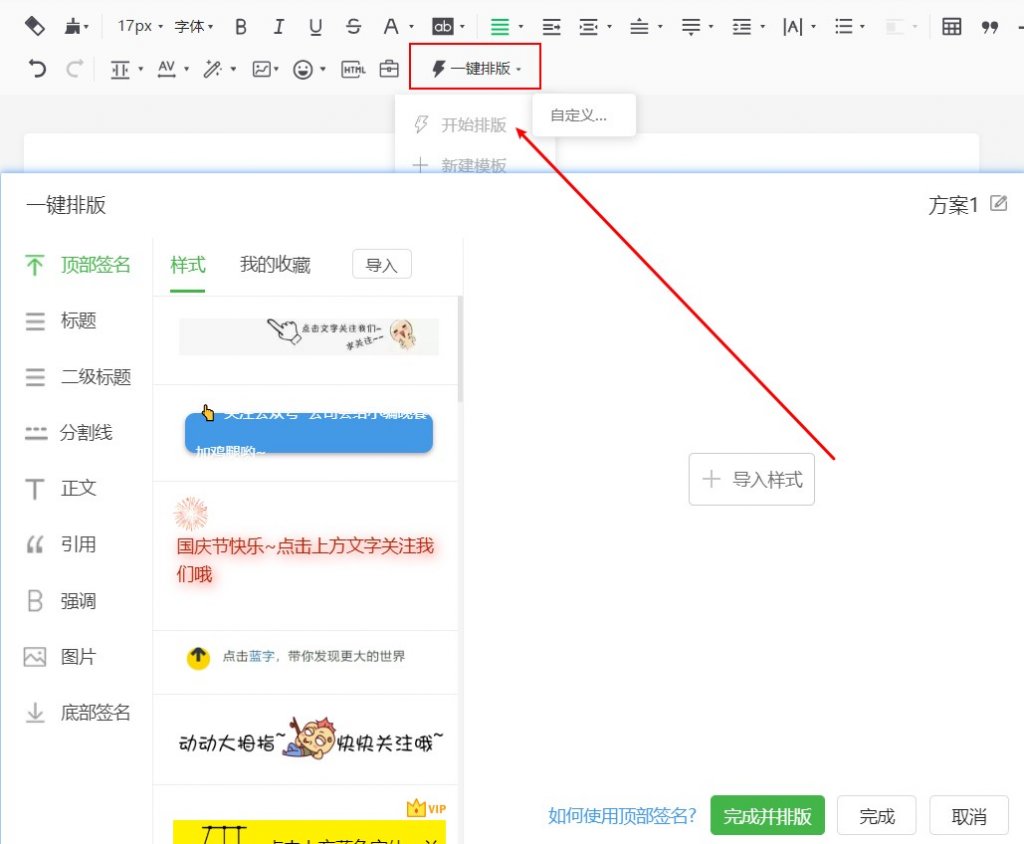Image resolution: width=1024 pixels, height=844 pixels.
Task: Click the 完成 button
Action: 876,816
